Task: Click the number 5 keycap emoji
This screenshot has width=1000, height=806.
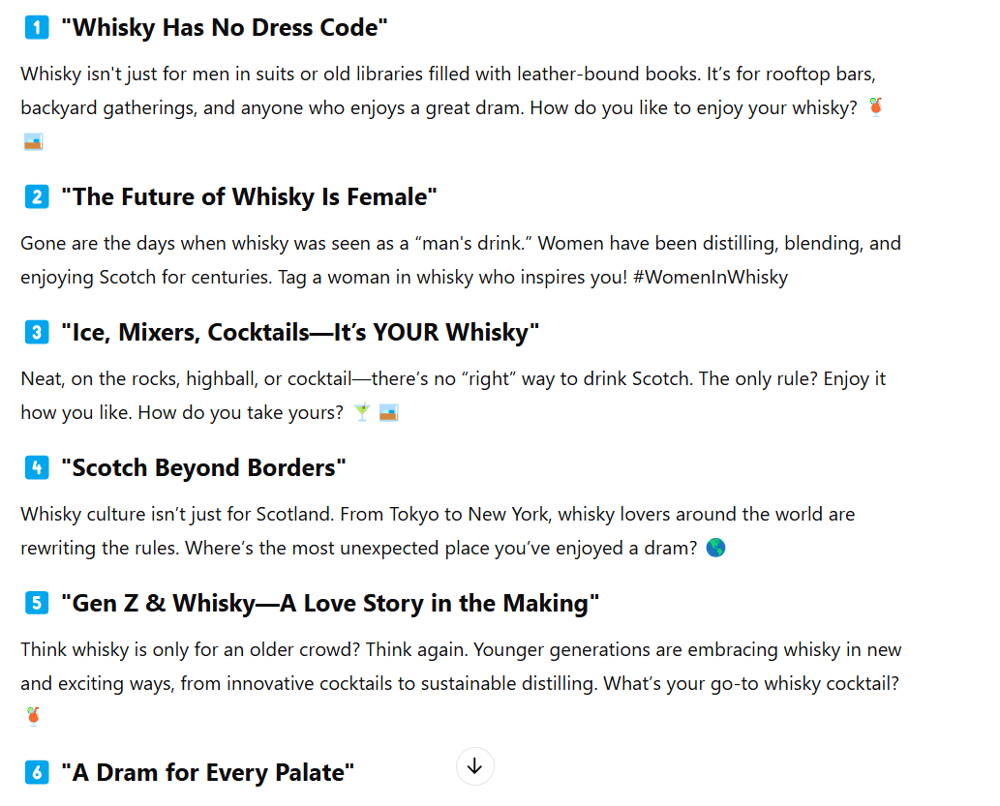Action: point(36,603)
